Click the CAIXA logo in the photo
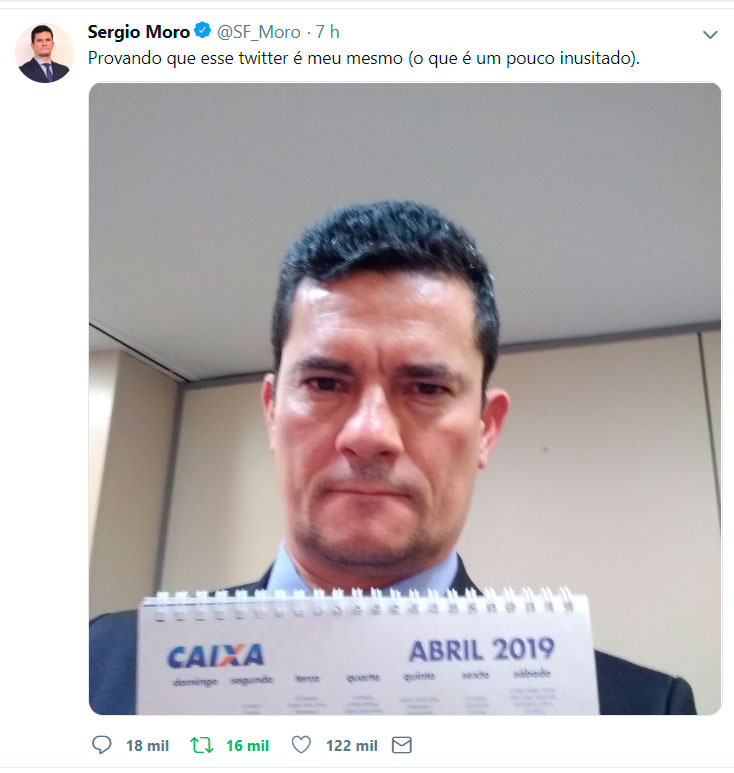Image resolution: width=734 pixels, height=773 pixels. [215, 656]
